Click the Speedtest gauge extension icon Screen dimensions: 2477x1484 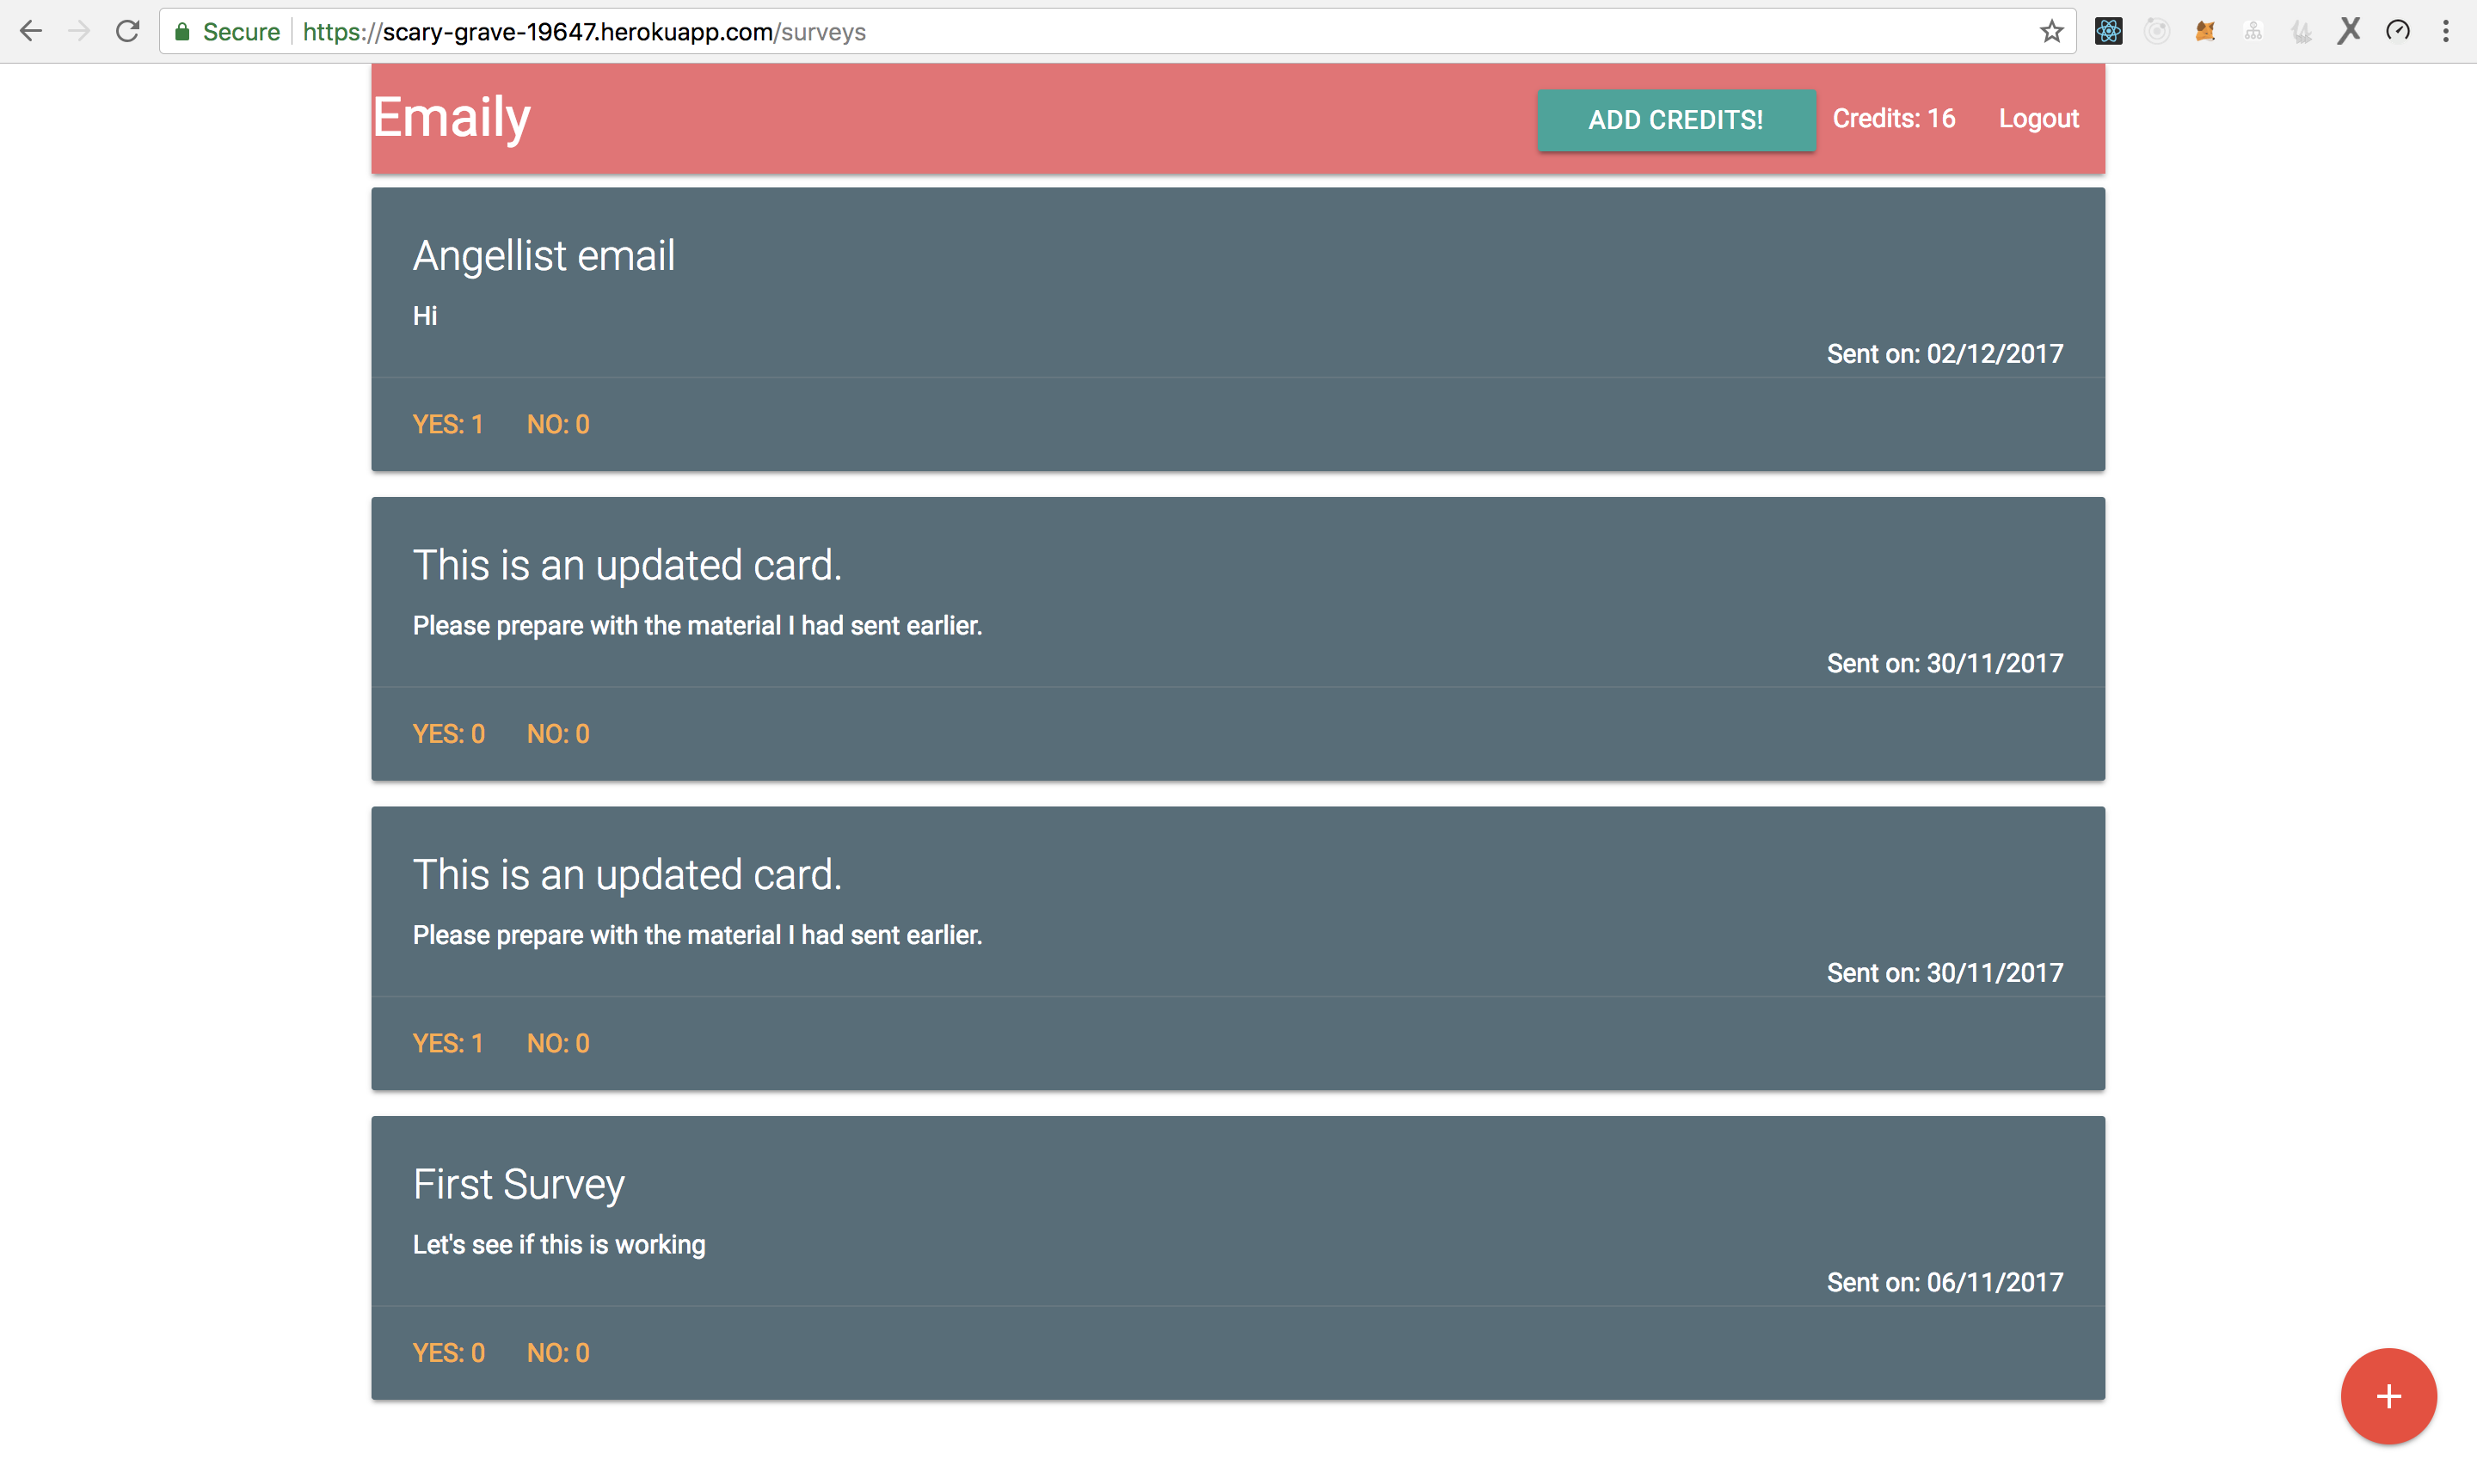point(2397,31)
